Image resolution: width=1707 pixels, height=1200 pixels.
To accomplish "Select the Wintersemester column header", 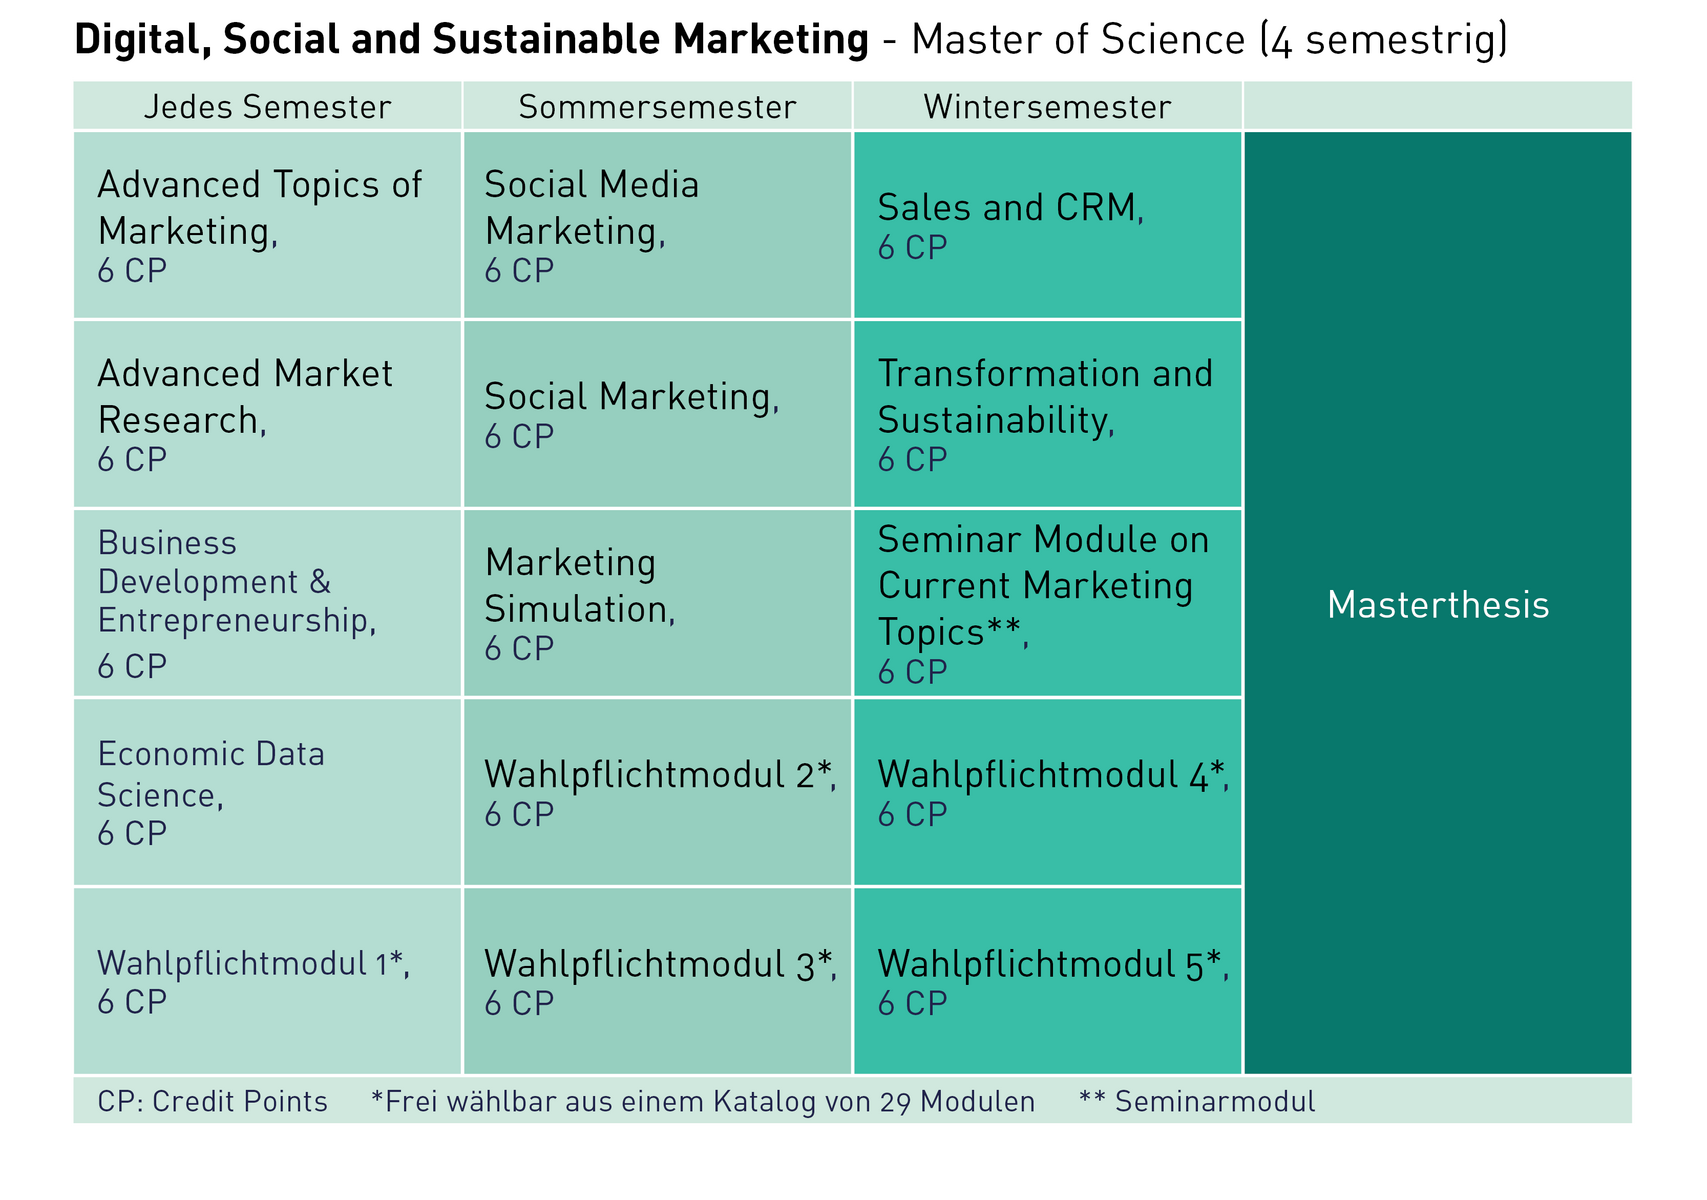I will (1047, 106).
